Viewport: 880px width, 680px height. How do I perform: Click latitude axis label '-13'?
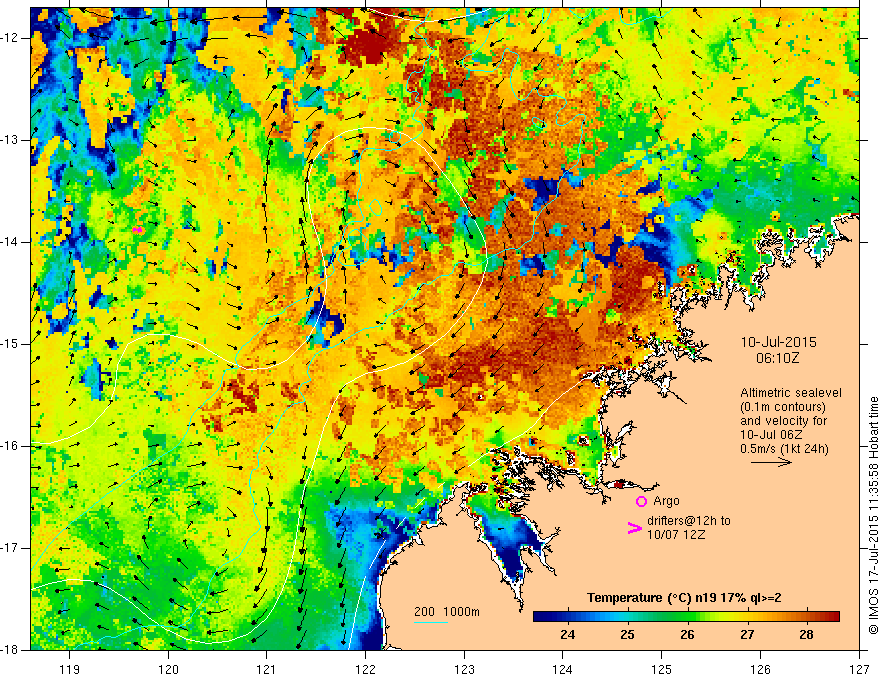coord(11,140)
